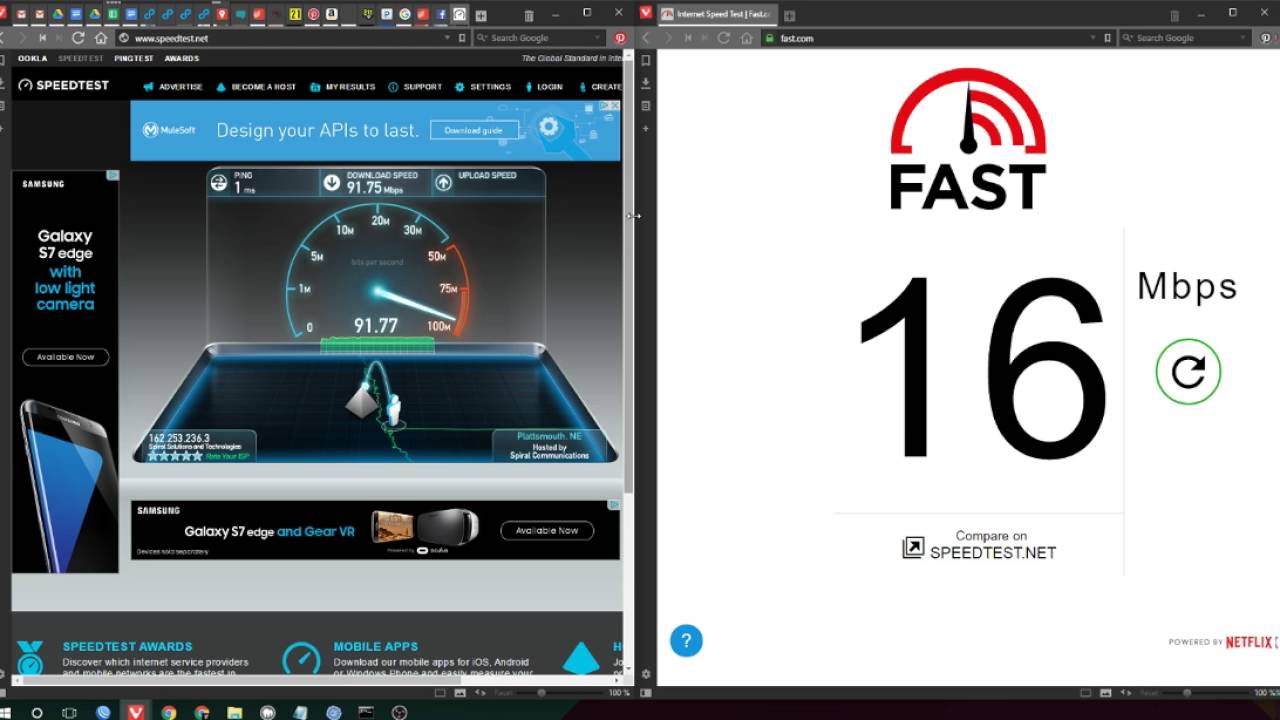Open Task View on the taskbar
The width and height of the screenshot is (1280, 720).
pos(69,713)
